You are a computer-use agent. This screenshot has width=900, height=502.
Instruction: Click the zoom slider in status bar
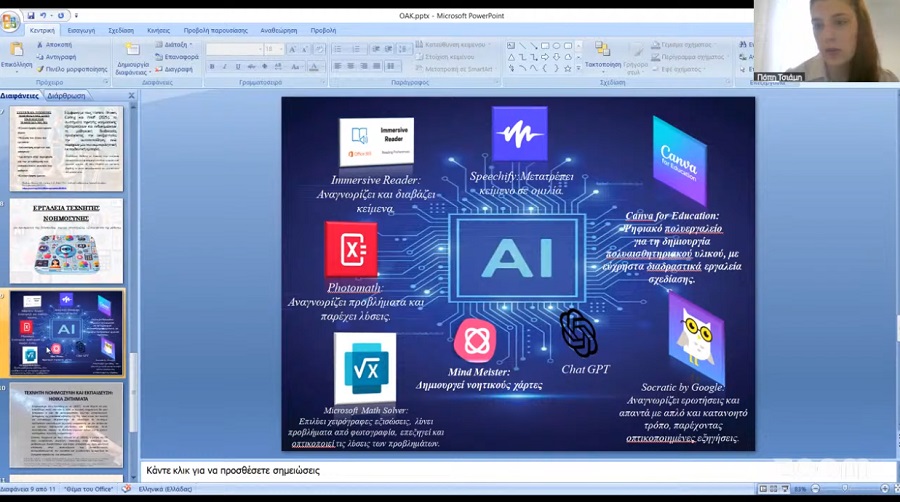tap(844, 489)
